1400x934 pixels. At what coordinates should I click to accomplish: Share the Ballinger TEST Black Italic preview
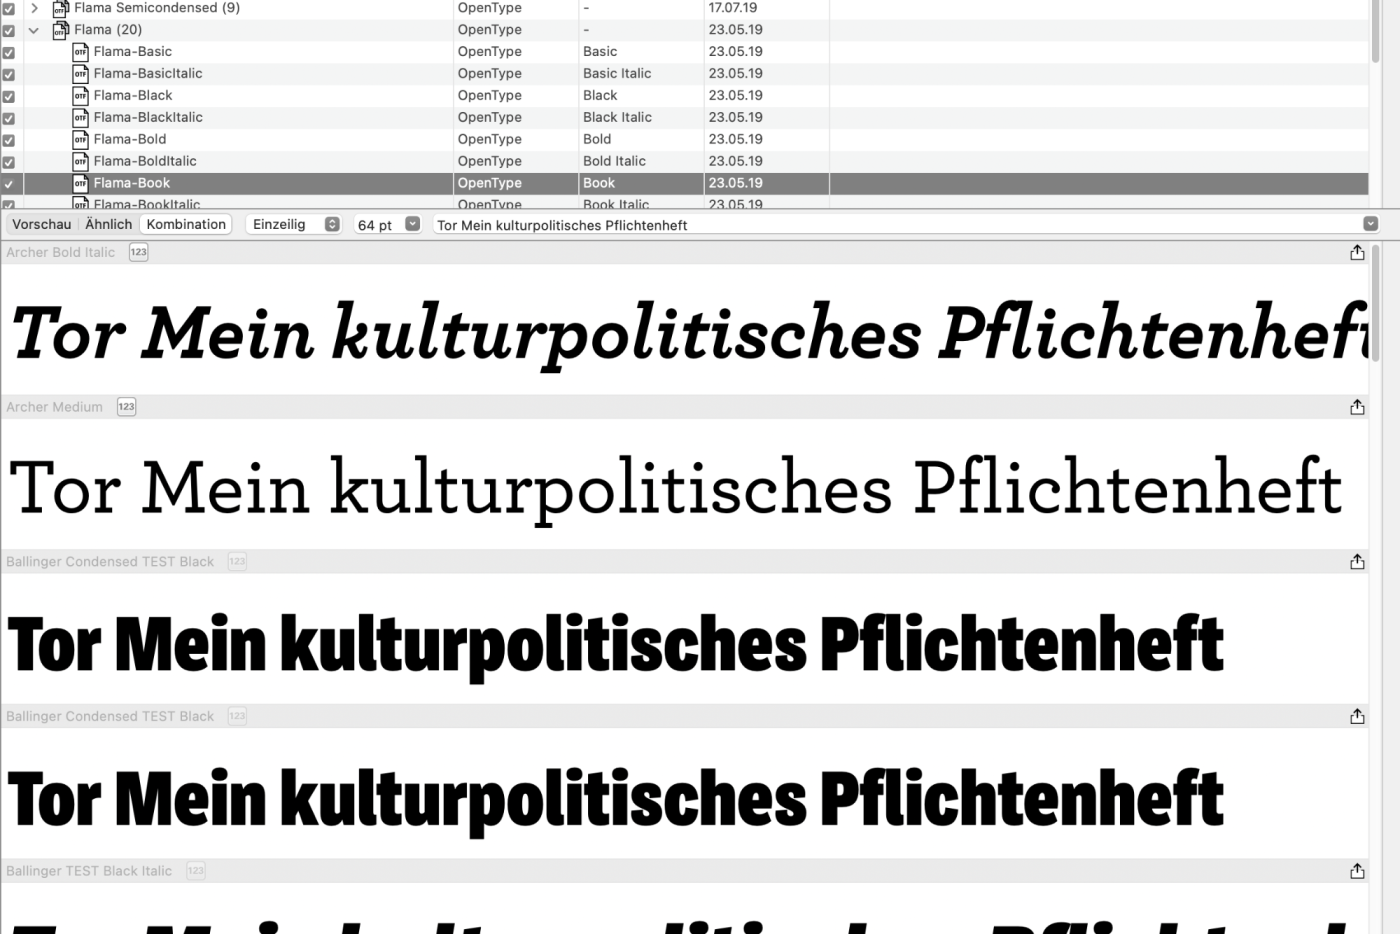click(1357, 871)
